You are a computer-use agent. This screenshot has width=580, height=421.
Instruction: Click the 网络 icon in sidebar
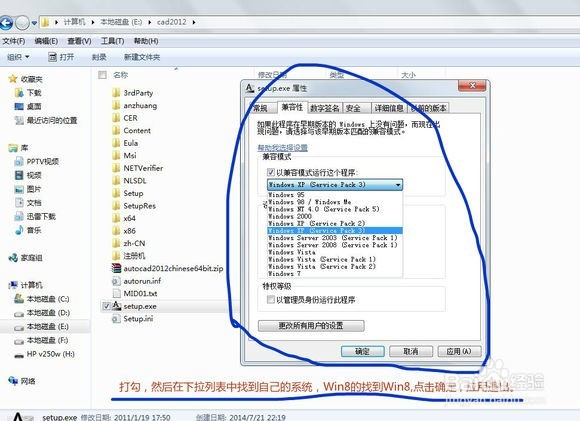click(x=13, y=381)
